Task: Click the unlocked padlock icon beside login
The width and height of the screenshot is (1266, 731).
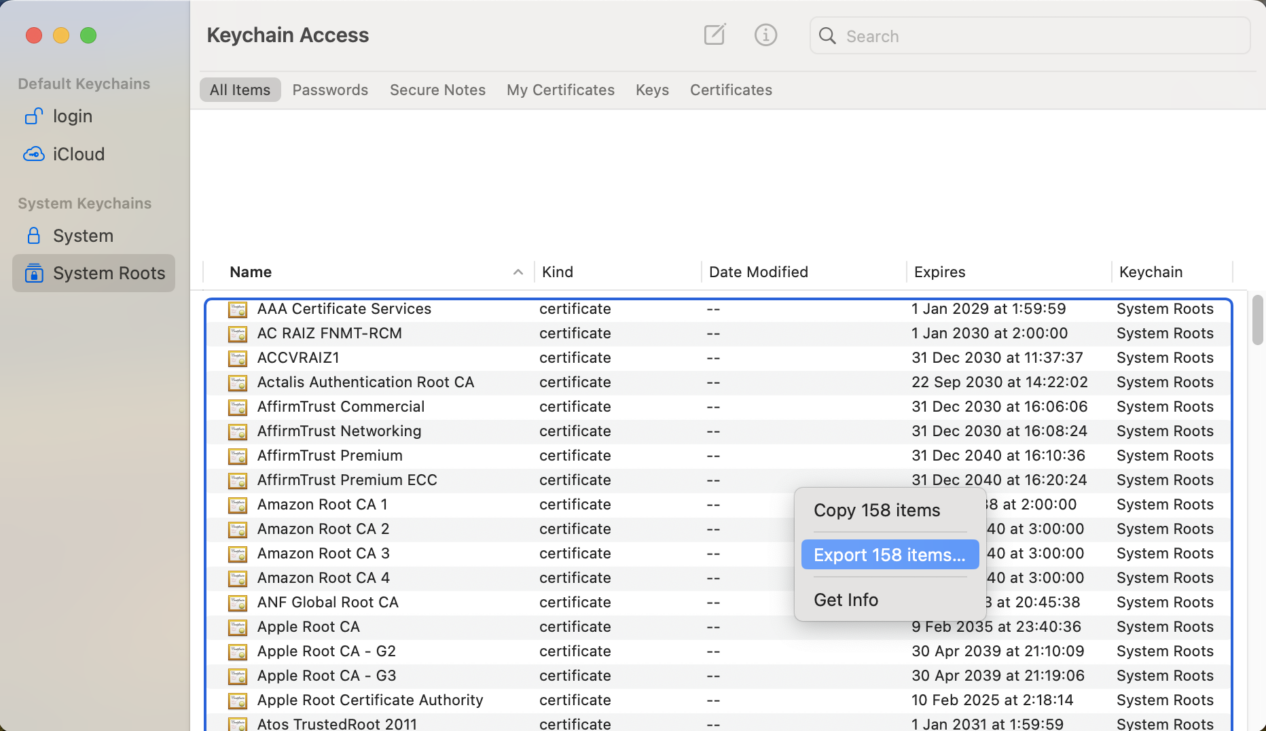Action: (34, 116)
